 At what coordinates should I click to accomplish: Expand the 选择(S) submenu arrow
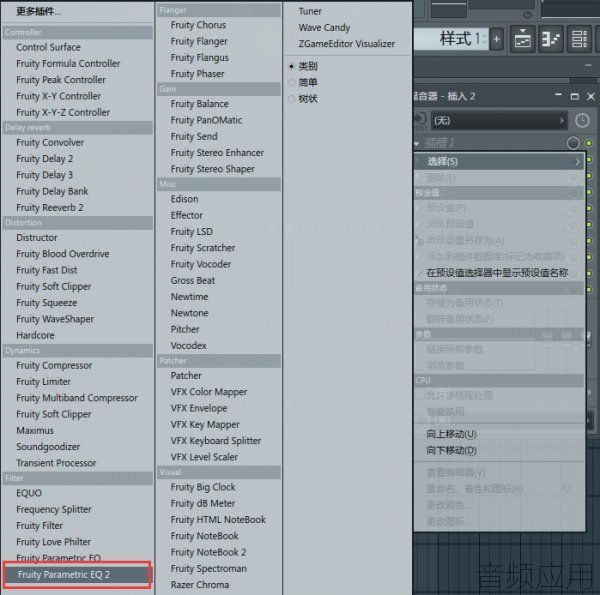tap(577, 162)
